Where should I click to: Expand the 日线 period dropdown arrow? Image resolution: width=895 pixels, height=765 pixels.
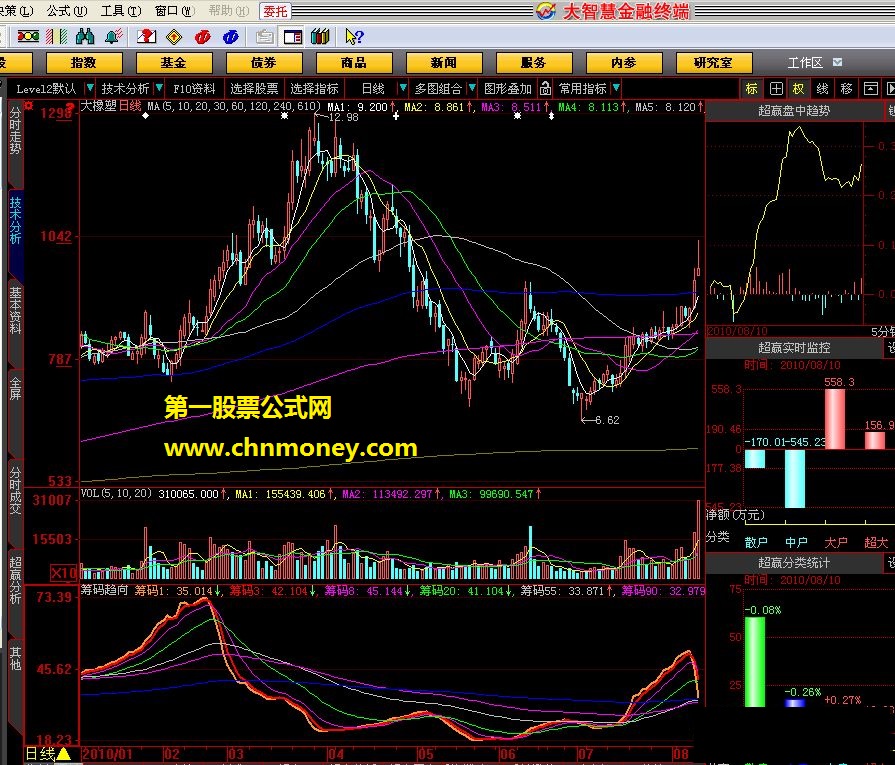coord(402,88)
